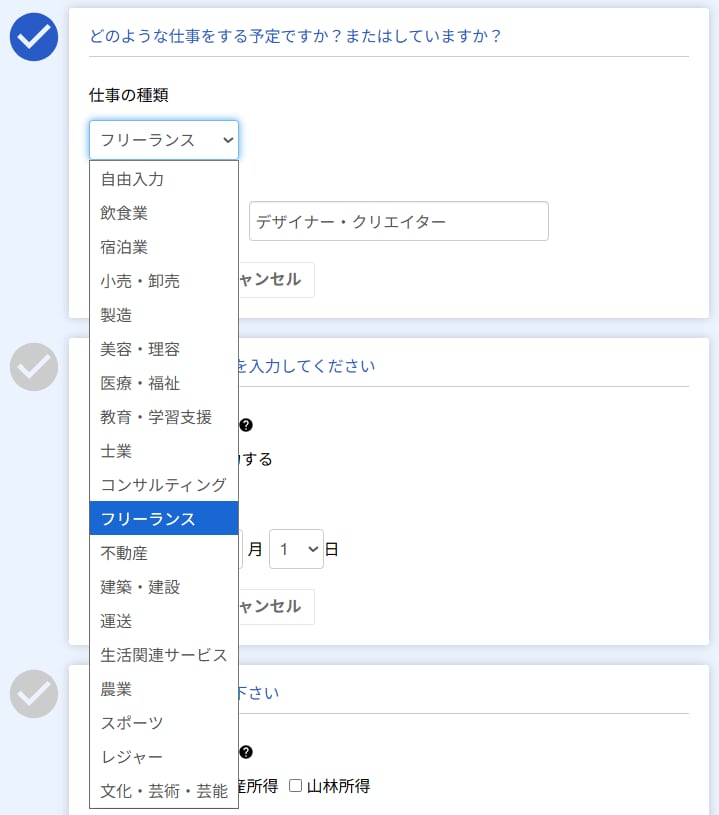Select highlighted フリーランス option
The width and height of the screenshot is (719, 815).
(164, 519)
